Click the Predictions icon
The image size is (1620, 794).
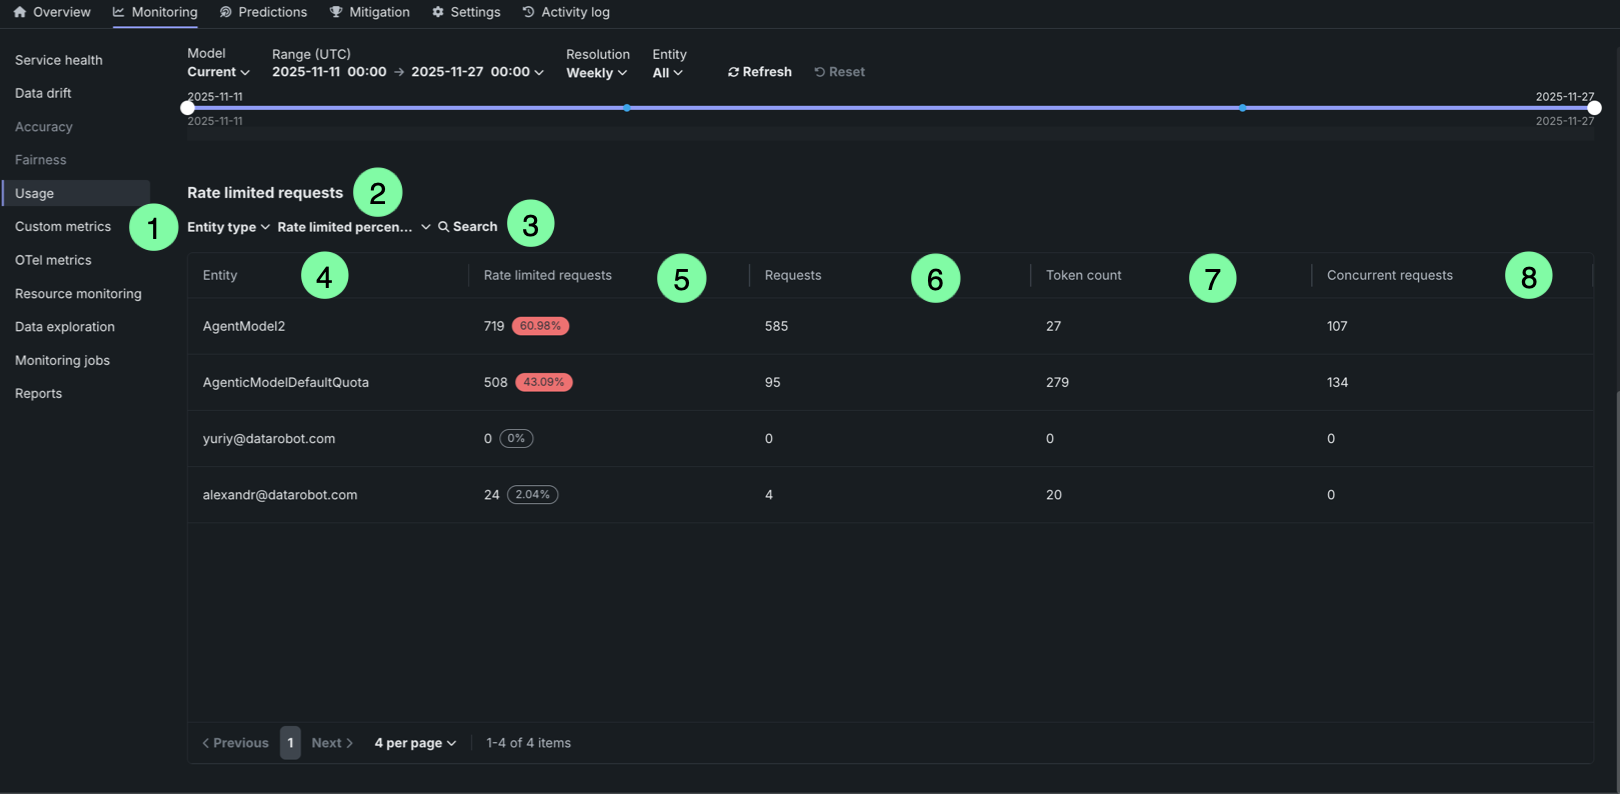click(x=226, y=12)
